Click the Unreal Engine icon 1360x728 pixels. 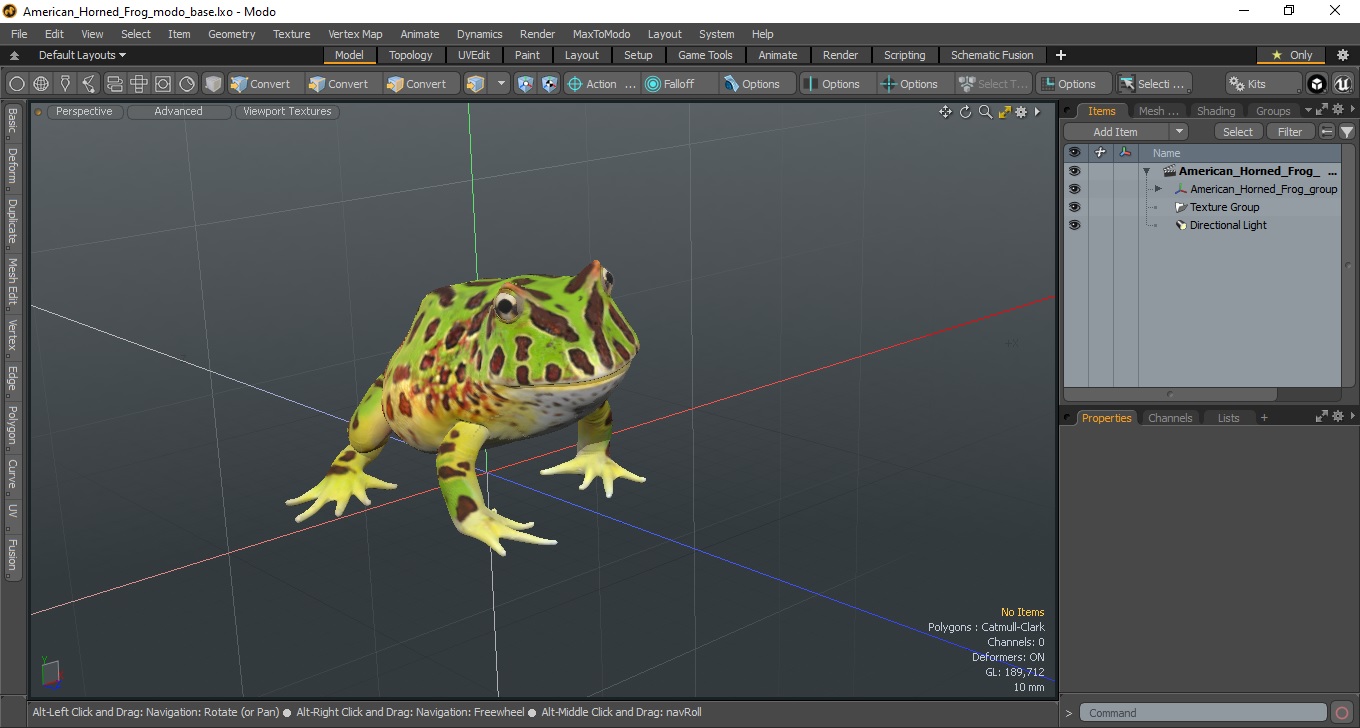pos(1342,84)
